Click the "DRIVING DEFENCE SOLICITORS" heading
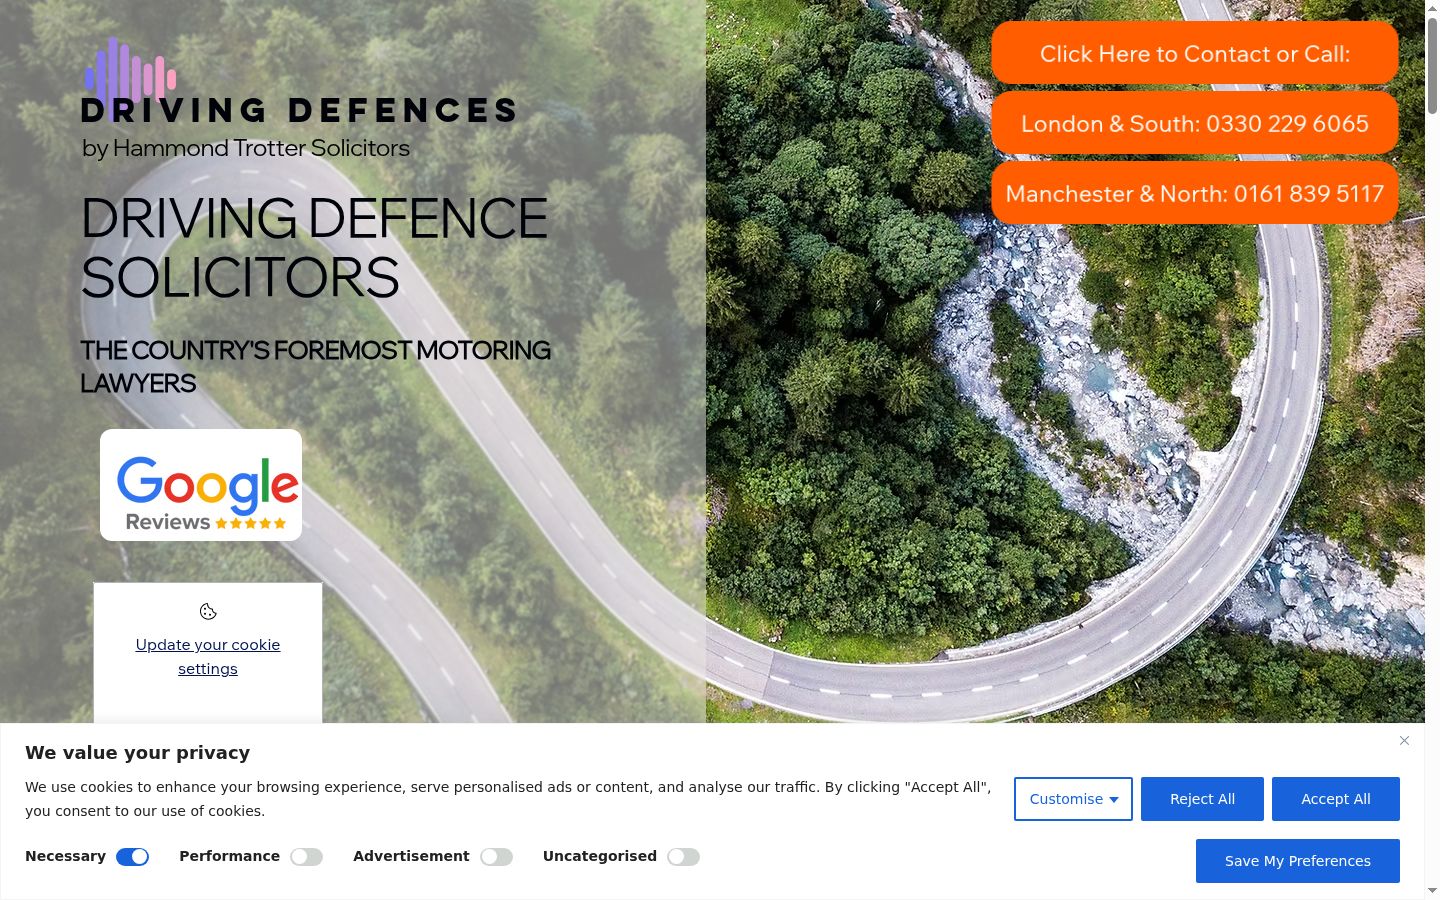The image size is (1440, 900). click(x=314, y=248)
